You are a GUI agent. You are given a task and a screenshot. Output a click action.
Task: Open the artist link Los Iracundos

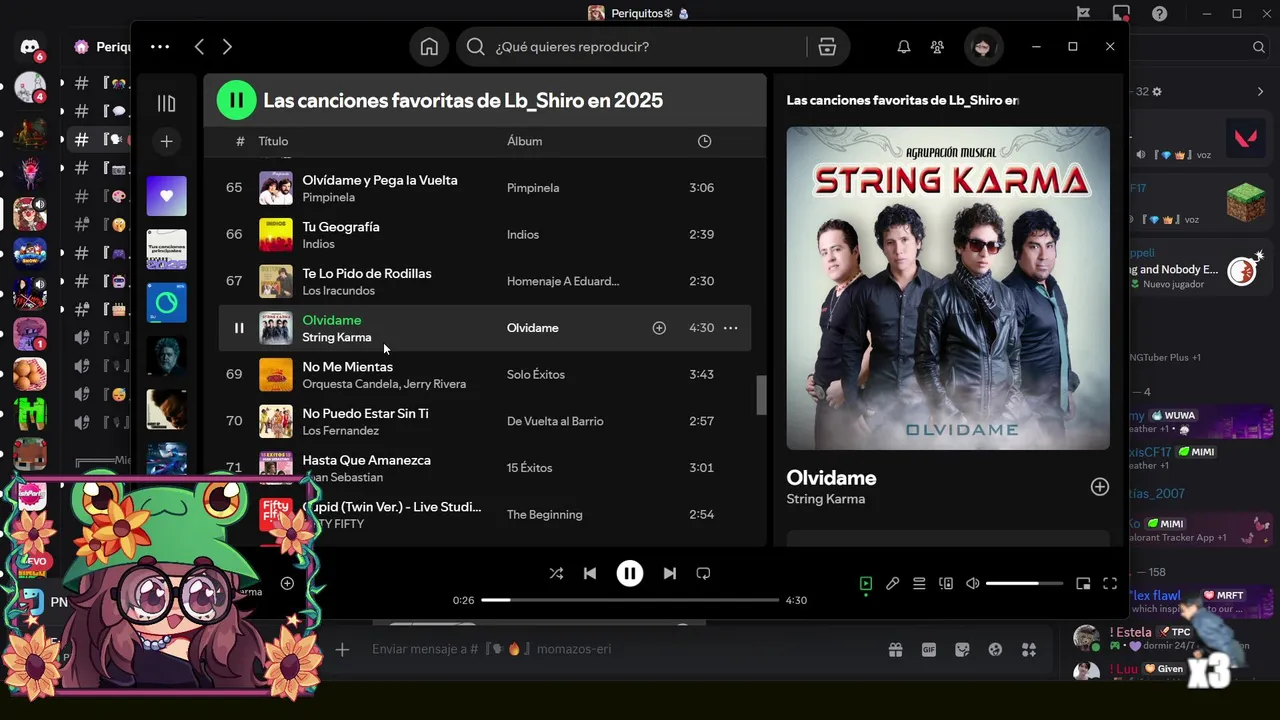pos(339,291)
